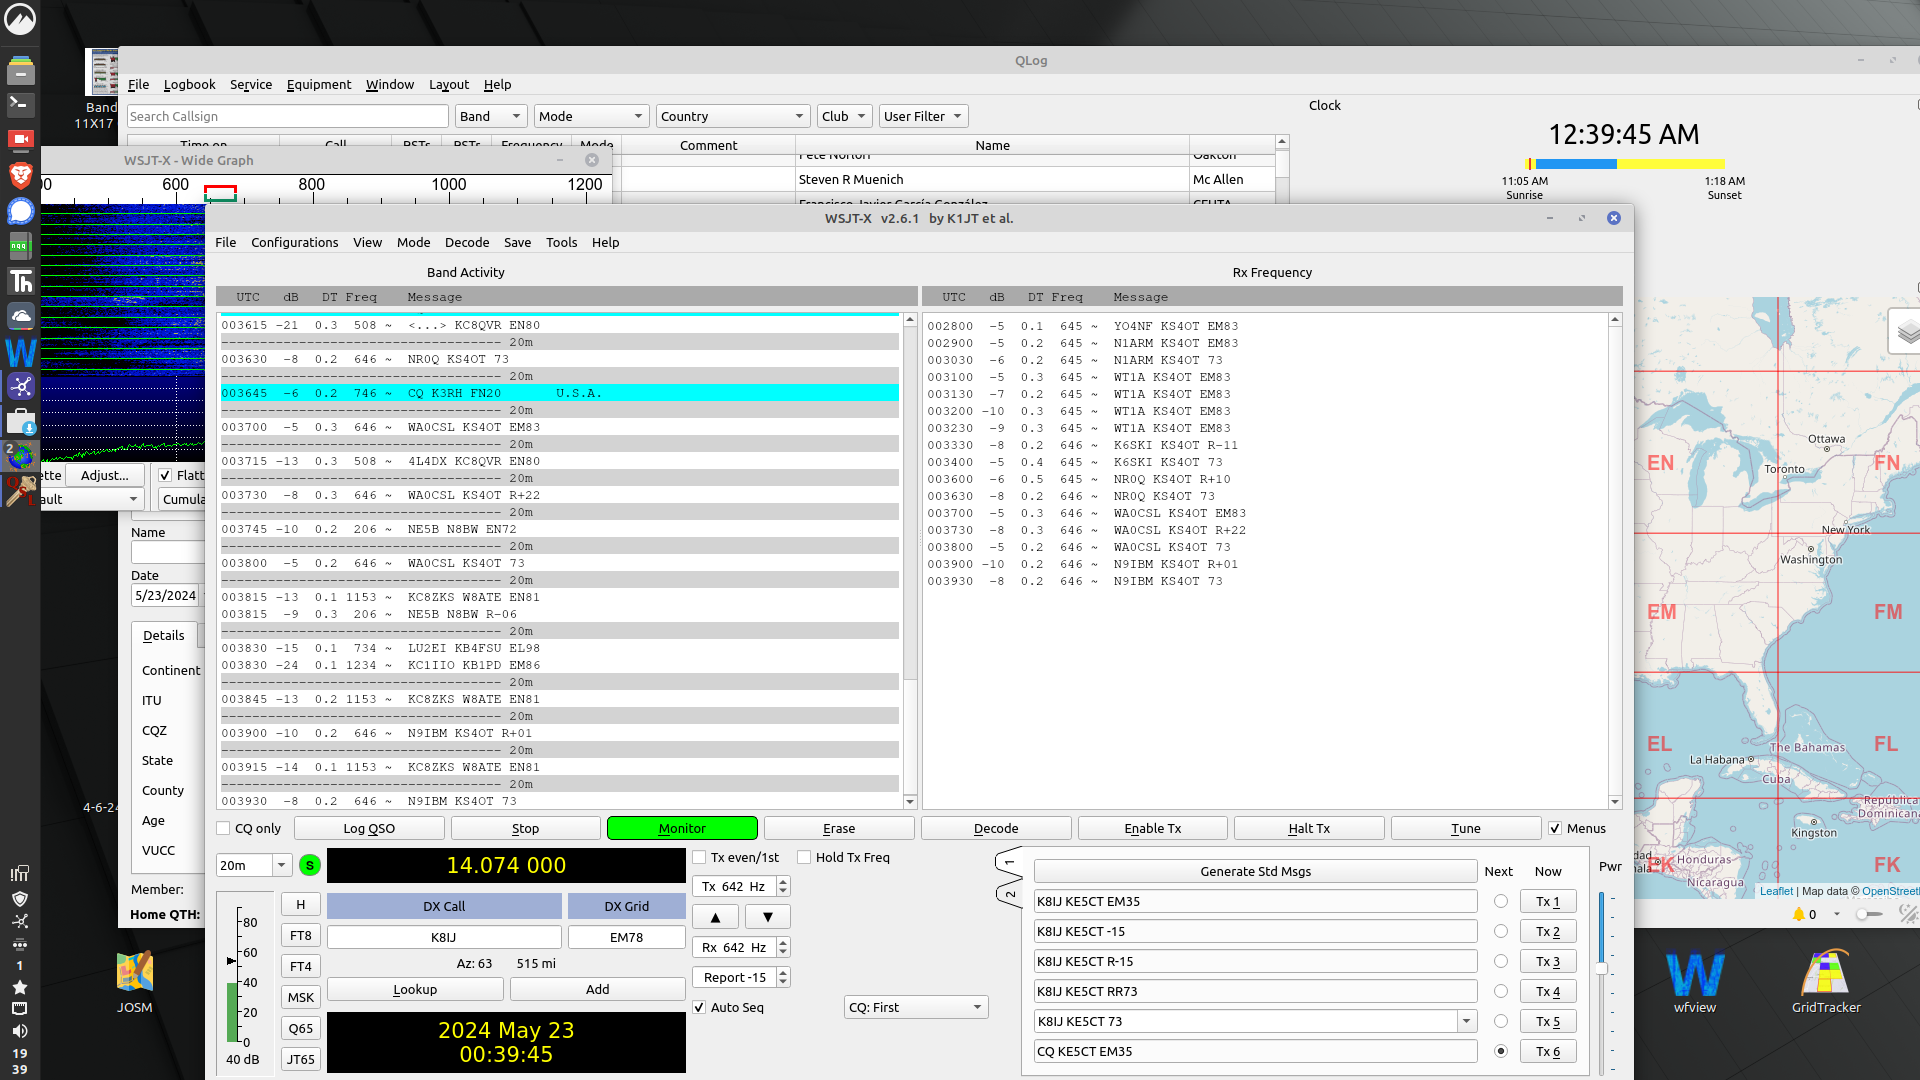1920x1080 pixels.
Task: Toggle the Tx even/1st checkbox
Action: click(699, 857)
